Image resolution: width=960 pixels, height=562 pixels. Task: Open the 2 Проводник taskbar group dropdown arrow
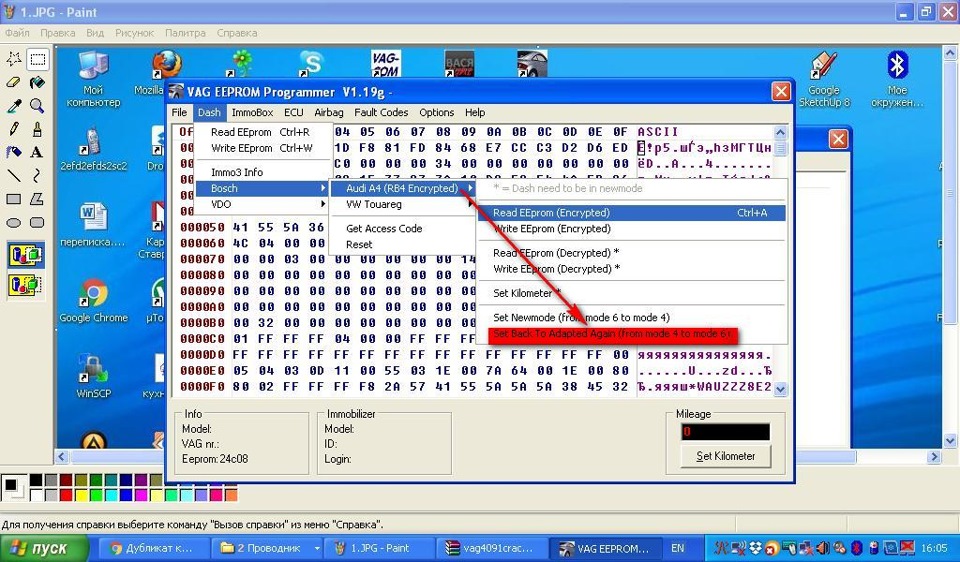coord(317,548)
